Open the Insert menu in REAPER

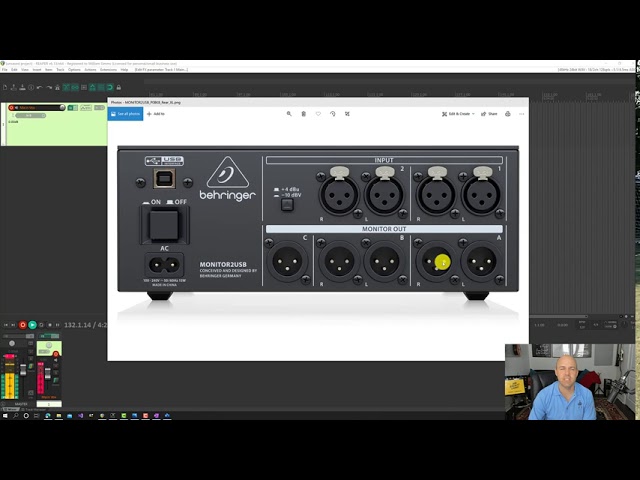coord(37,70)
